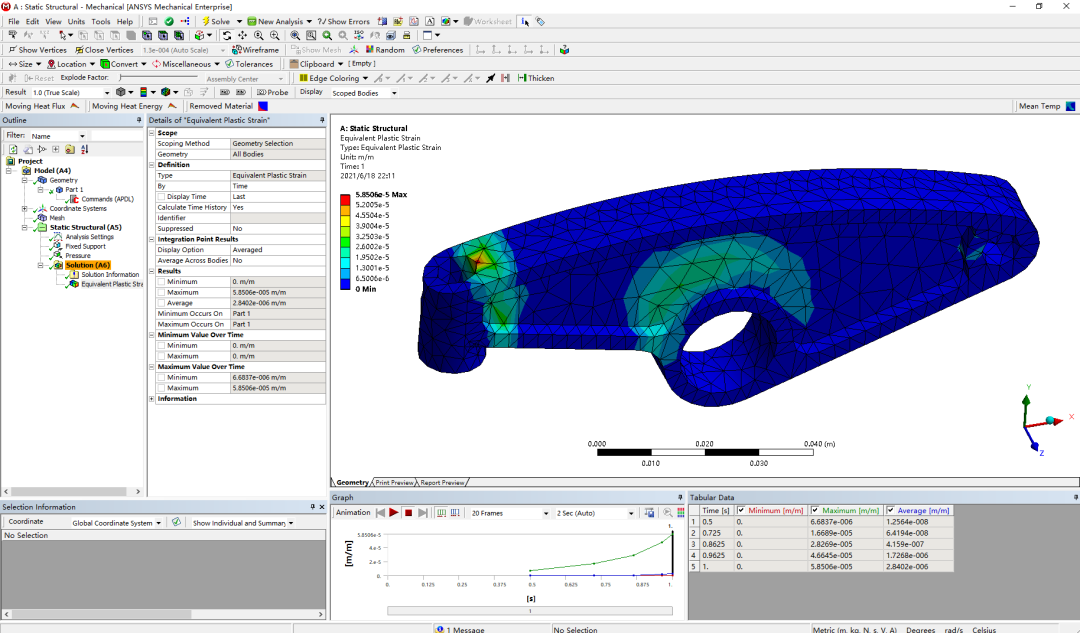
Task: Toggle Wireframe display mode
Action: click(x=256, y=50)
